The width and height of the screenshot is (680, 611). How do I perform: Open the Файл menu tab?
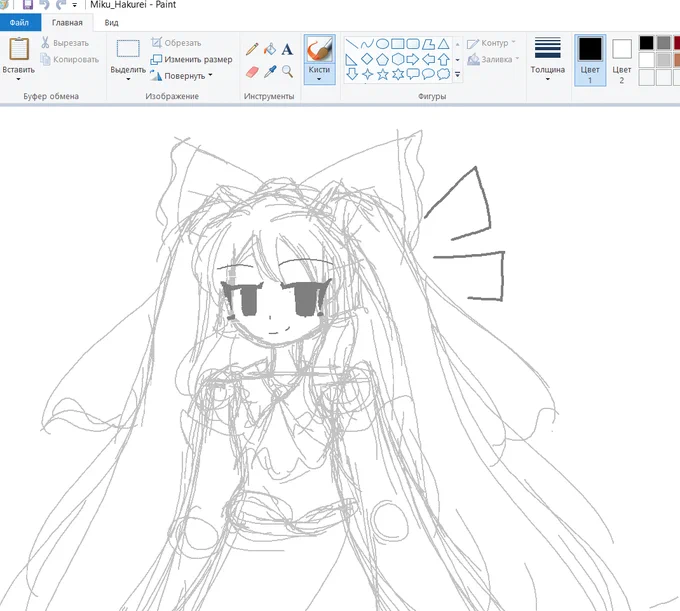point(20,23)
